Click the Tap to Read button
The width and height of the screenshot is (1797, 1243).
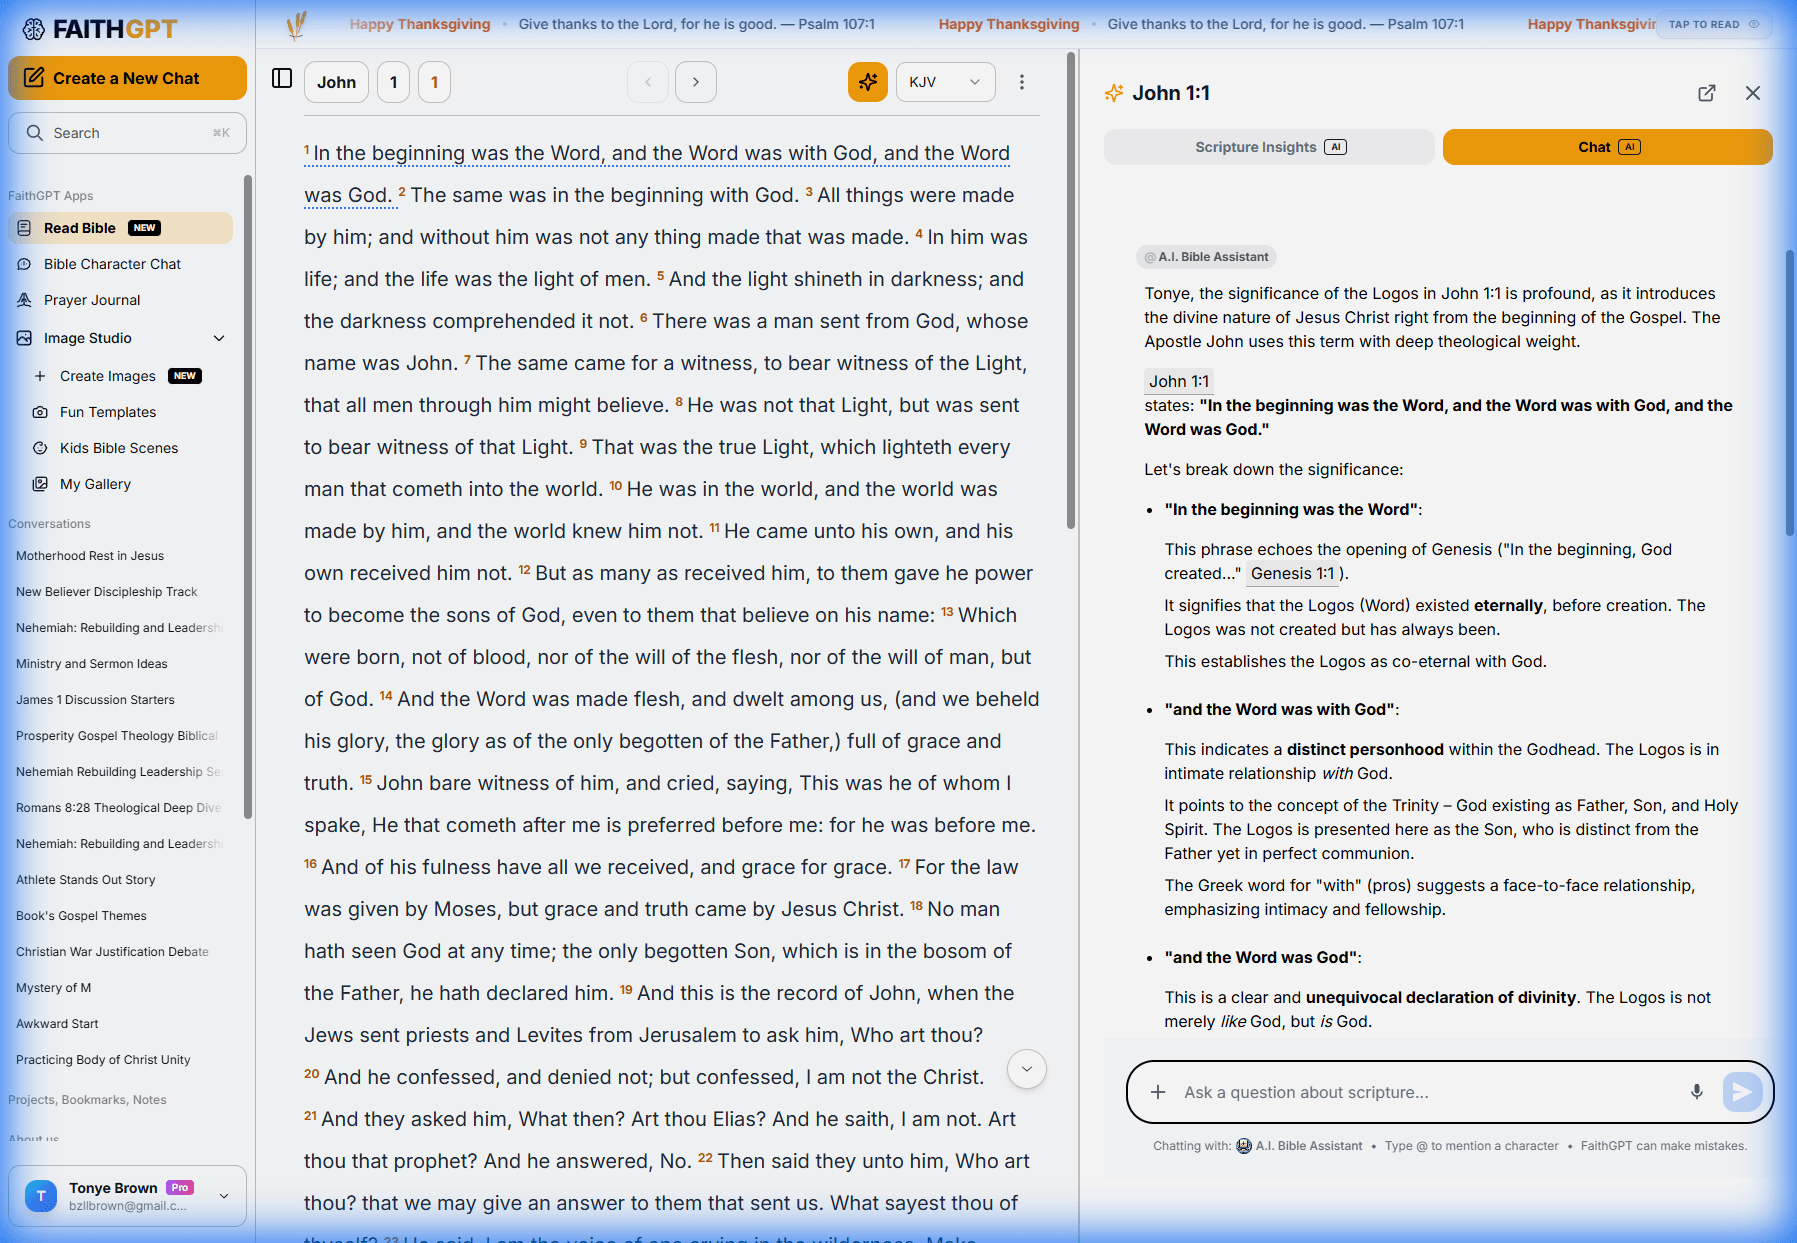[1714, 24]
